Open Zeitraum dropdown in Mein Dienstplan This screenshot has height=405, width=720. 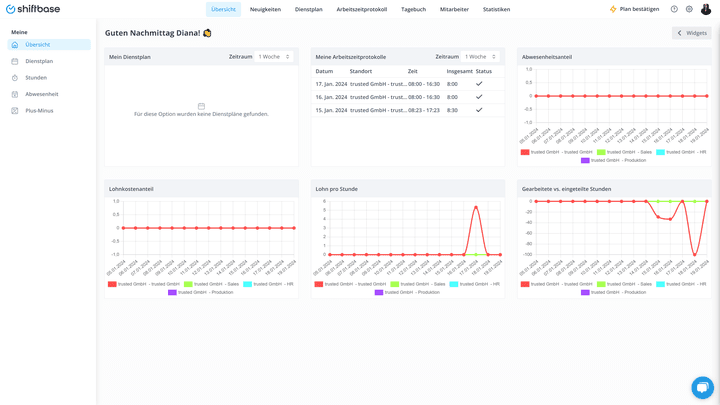pos(274,57)
